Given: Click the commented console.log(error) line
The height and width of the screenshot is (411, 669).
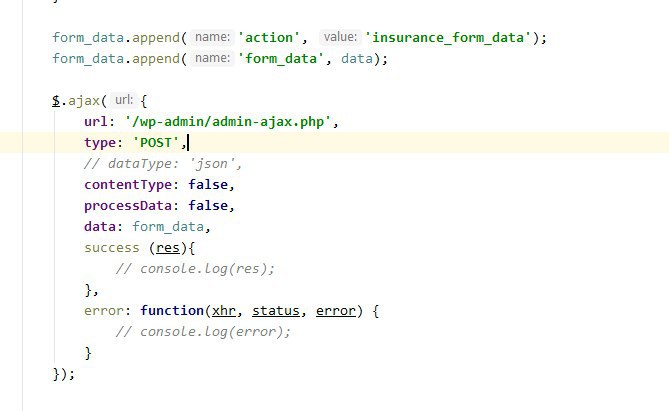Looking at the screenshot, I should pyautogui.click(x=203, y=332).
